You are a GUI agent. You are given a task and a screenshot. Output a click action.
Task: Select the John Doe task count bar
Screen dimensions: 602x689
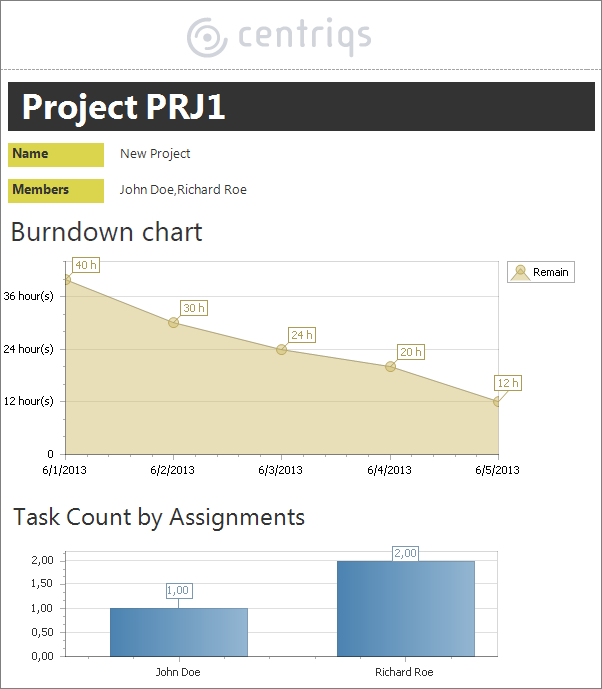pyautogui.click(x=179, y=632)
